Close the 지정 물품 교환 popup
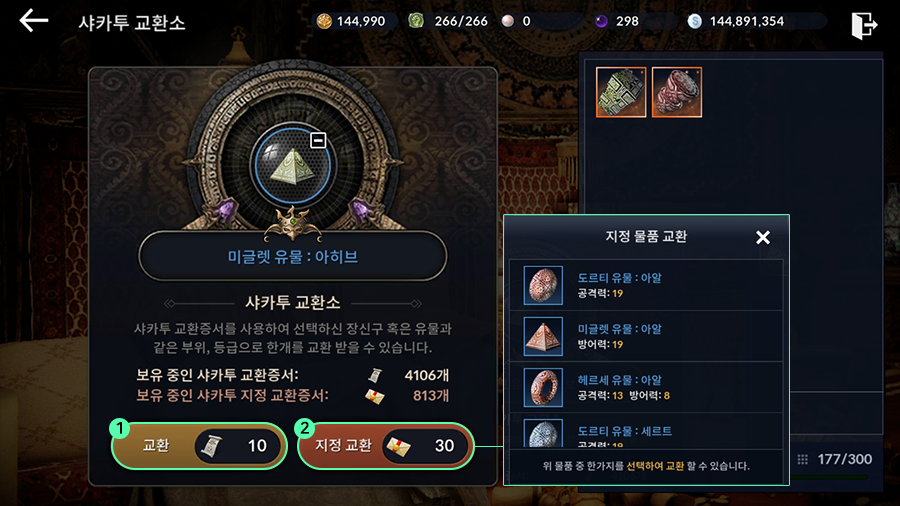This screenshot has width=900, height=506. (763, 238)
